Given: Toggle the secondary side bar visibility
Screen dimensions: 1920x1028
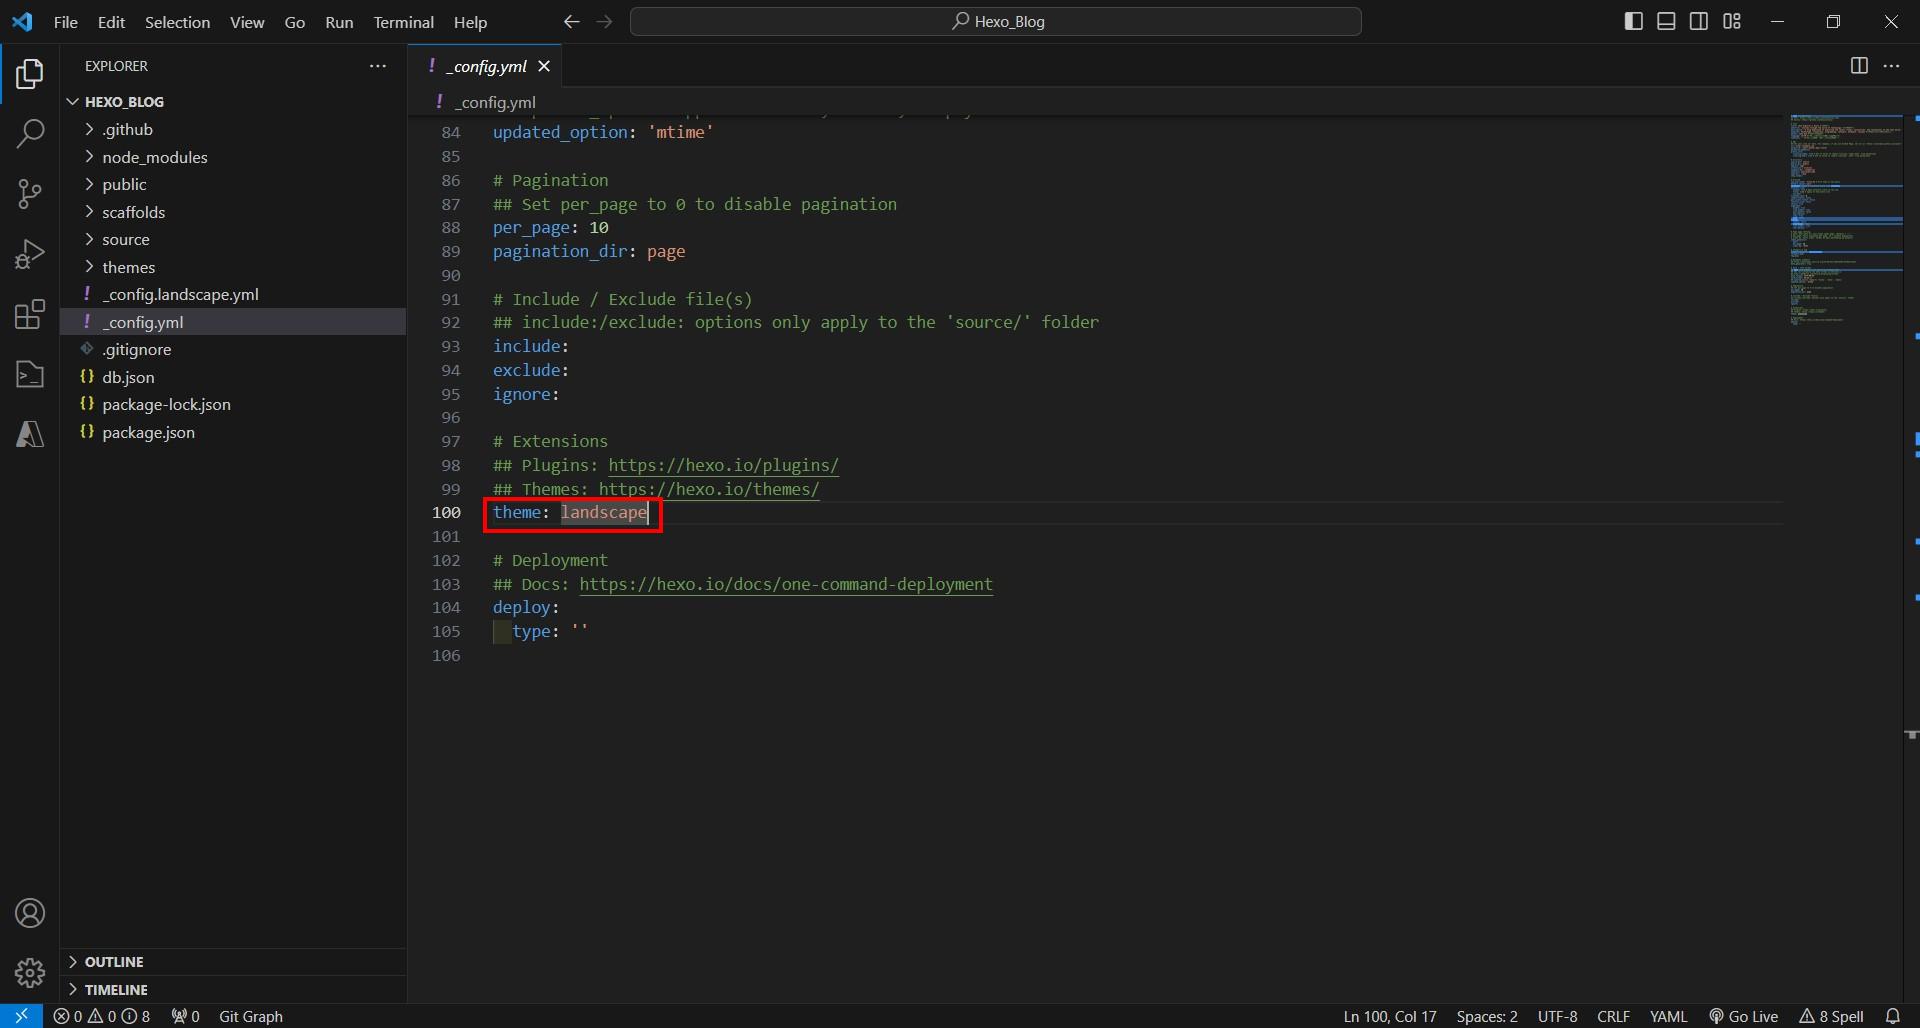Looking at the screenshot, I should click(1699, 21).
